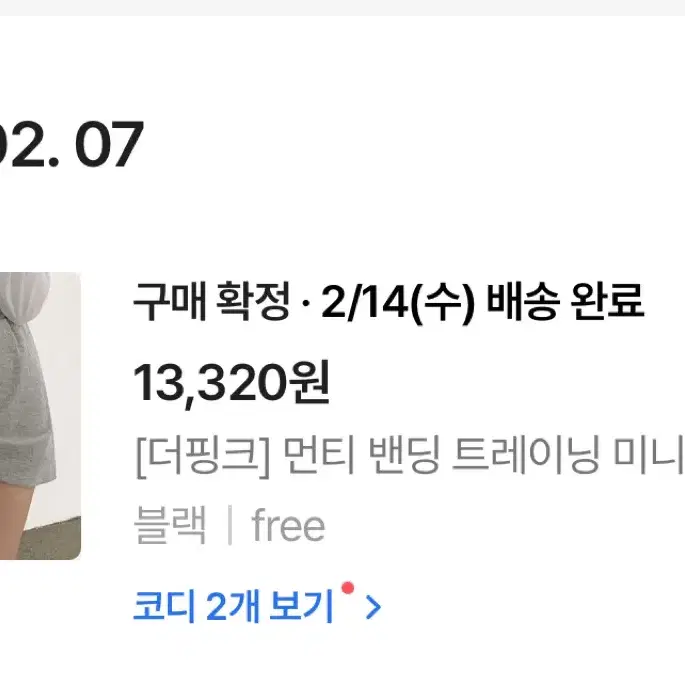This screenshot has width=685, height=685.
Task: Tap the 구매 확정 status label
Action: pyautogui.click(x=212, y=301)
